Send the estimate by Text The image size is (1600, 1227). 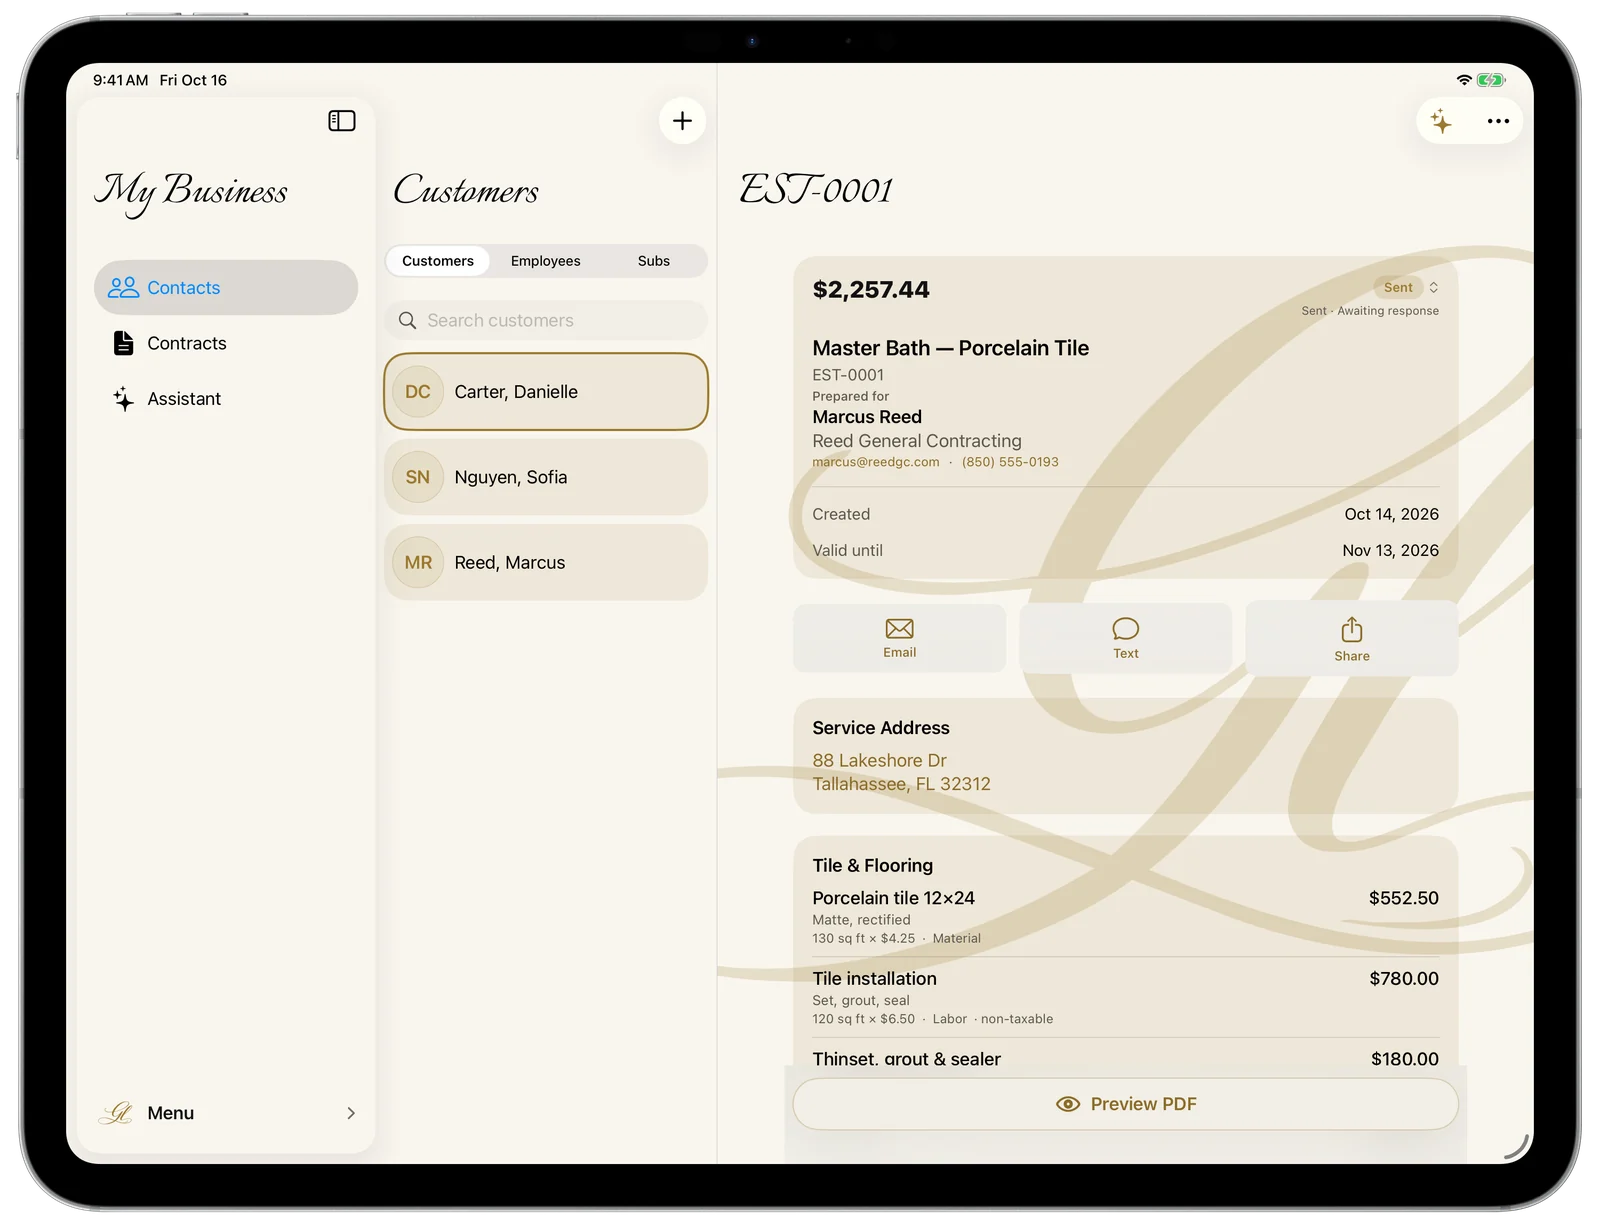pos(1126,638)
